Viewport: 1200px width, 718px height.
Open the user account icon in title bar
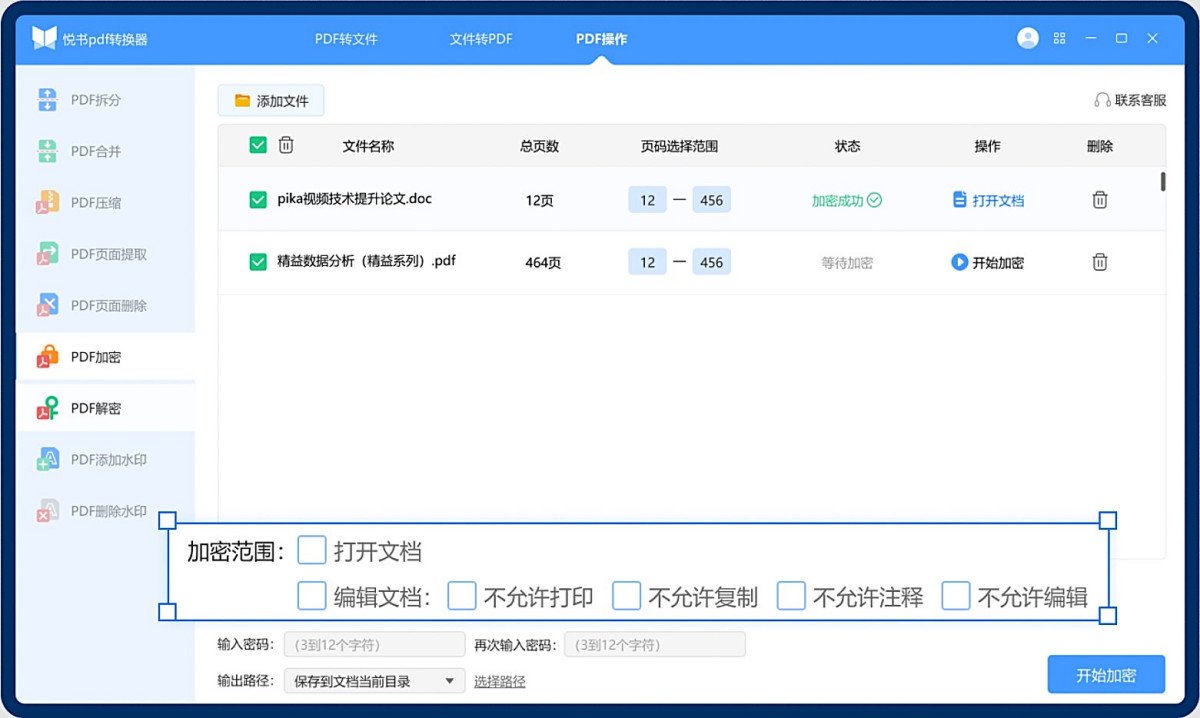(x=1028, y=38)
